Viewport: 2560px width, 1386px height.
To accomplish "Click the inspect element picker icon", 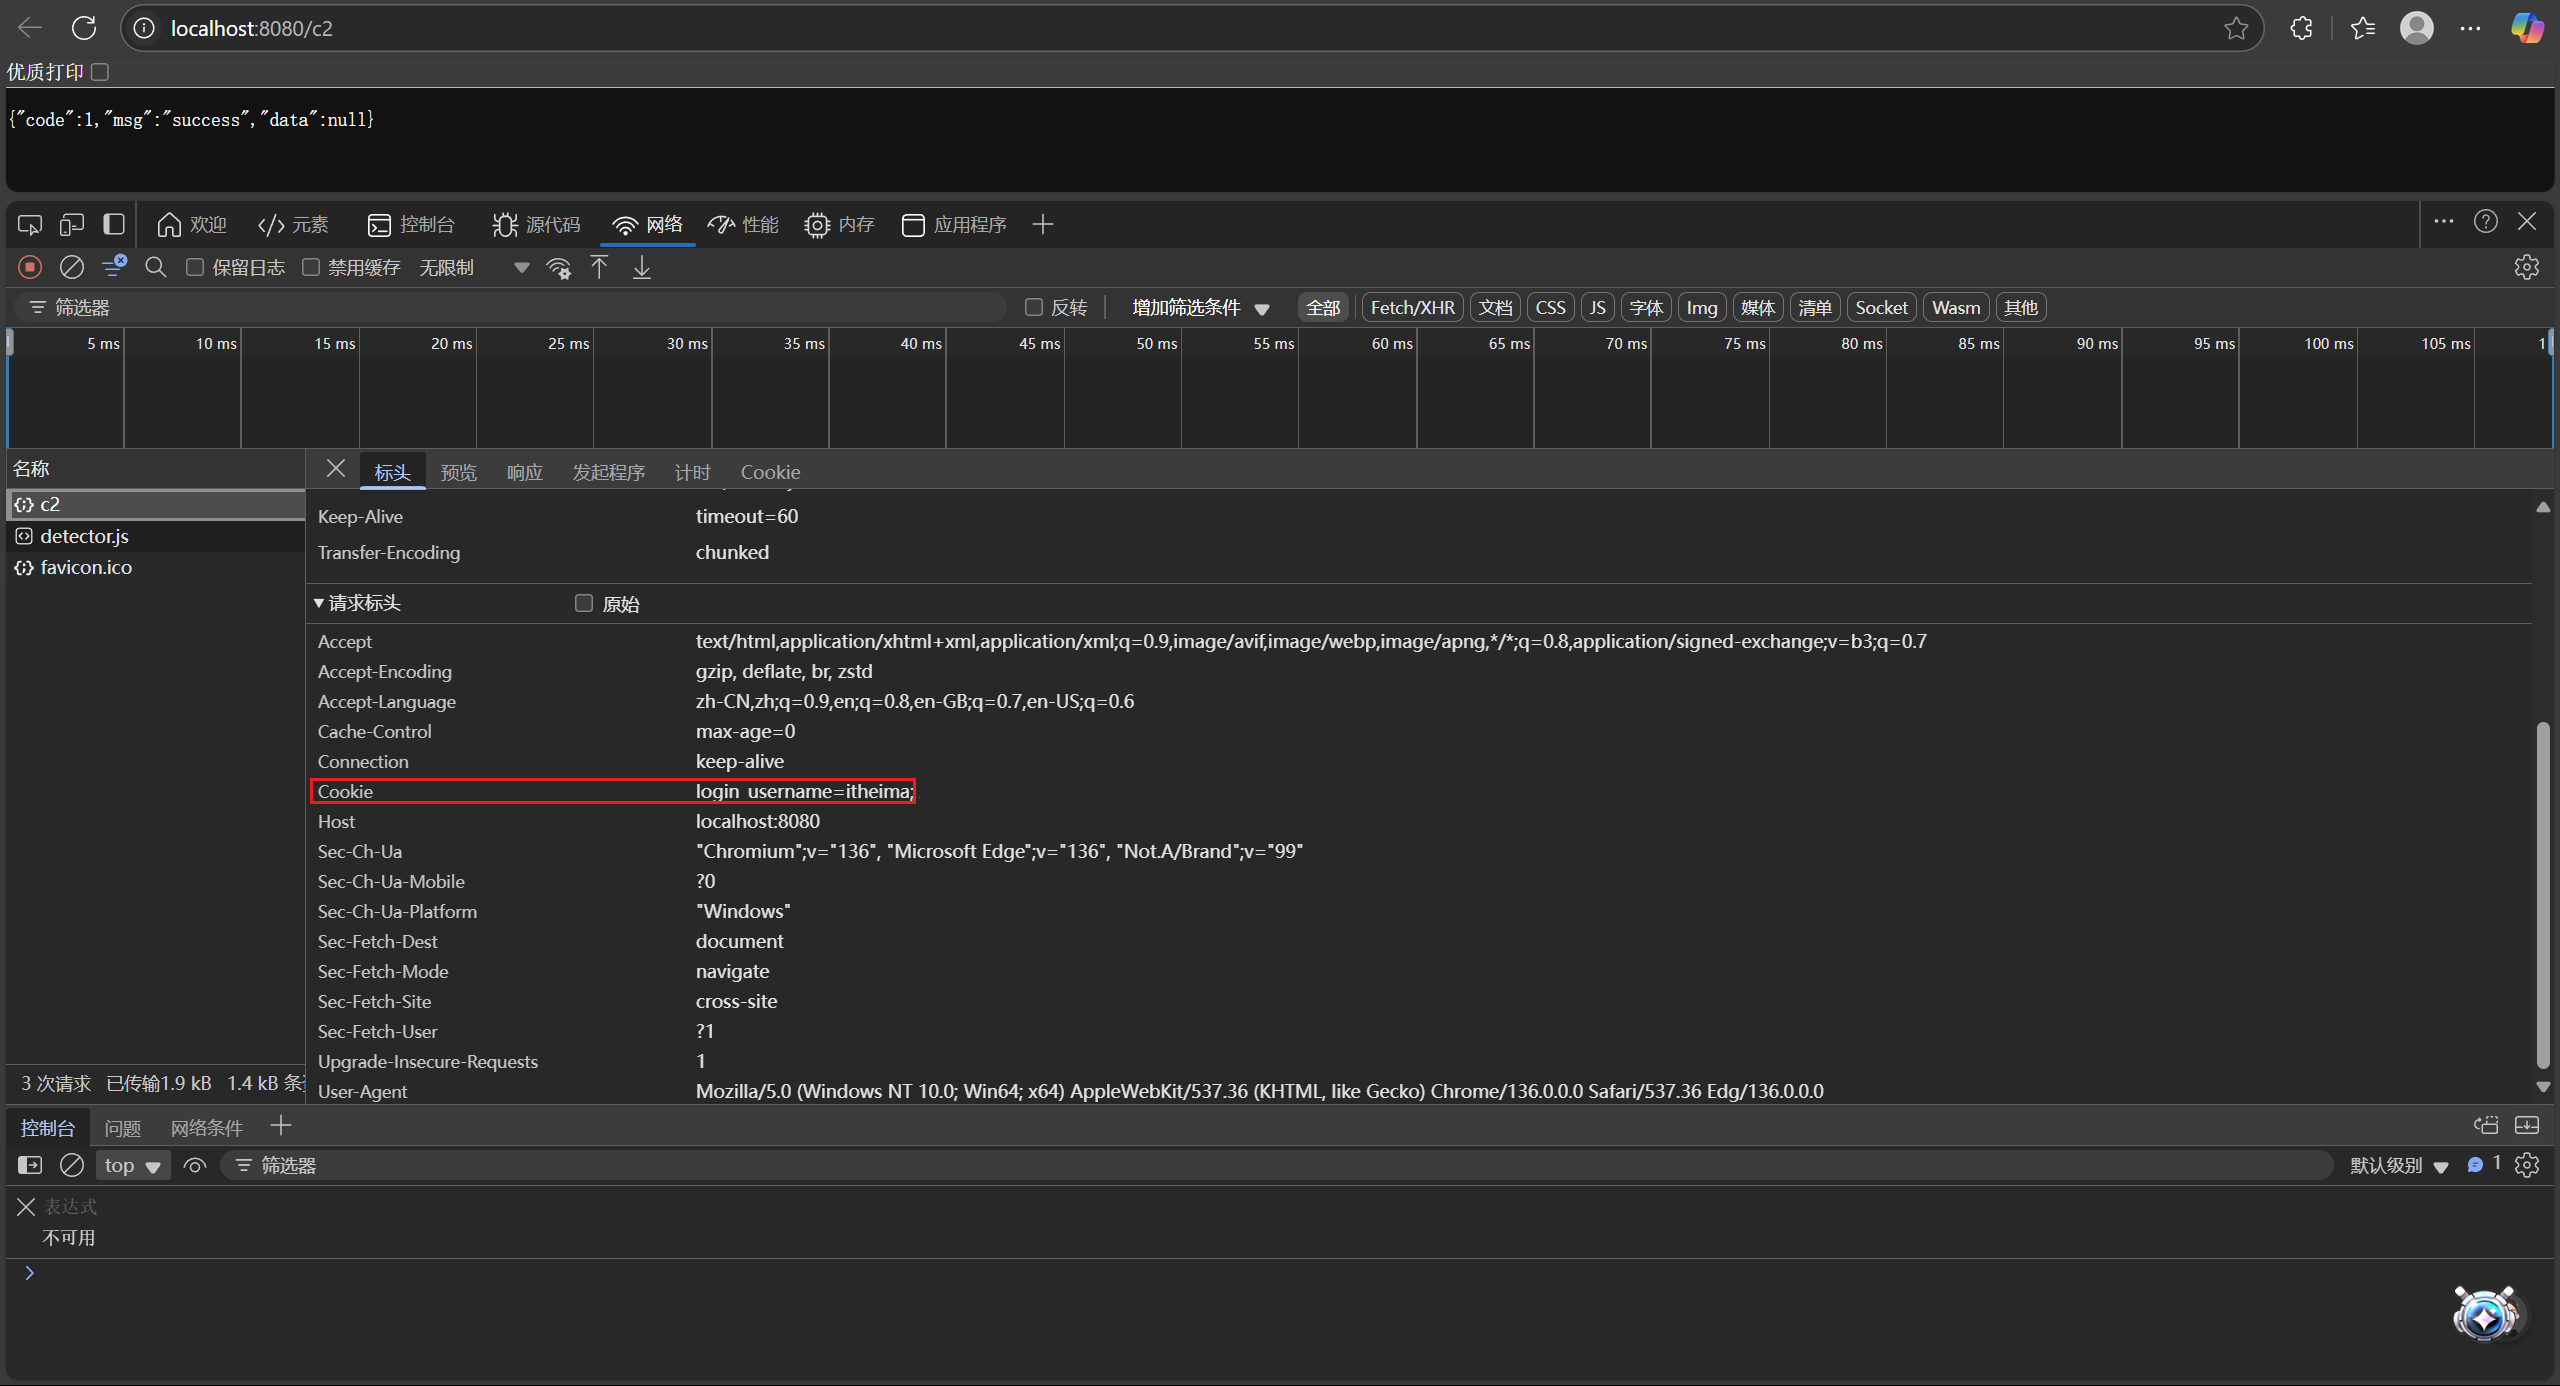I will click(30, 224).
